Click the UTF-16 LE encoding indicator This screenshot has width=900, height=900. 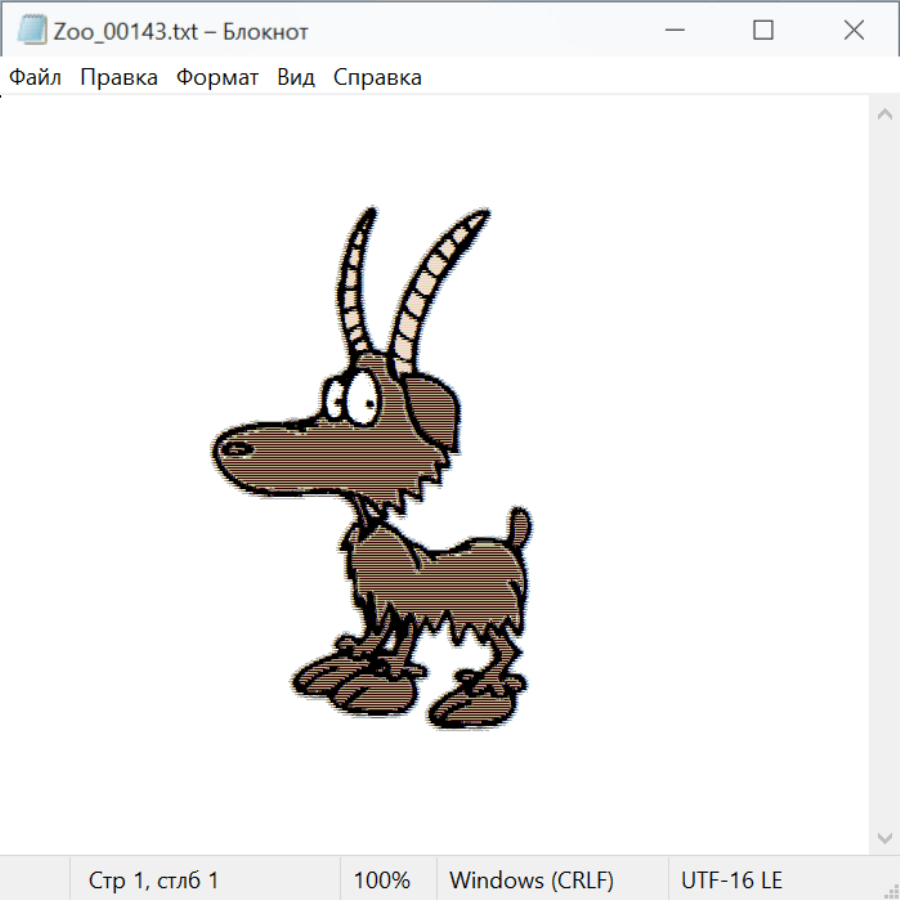(x=731, y=880)
